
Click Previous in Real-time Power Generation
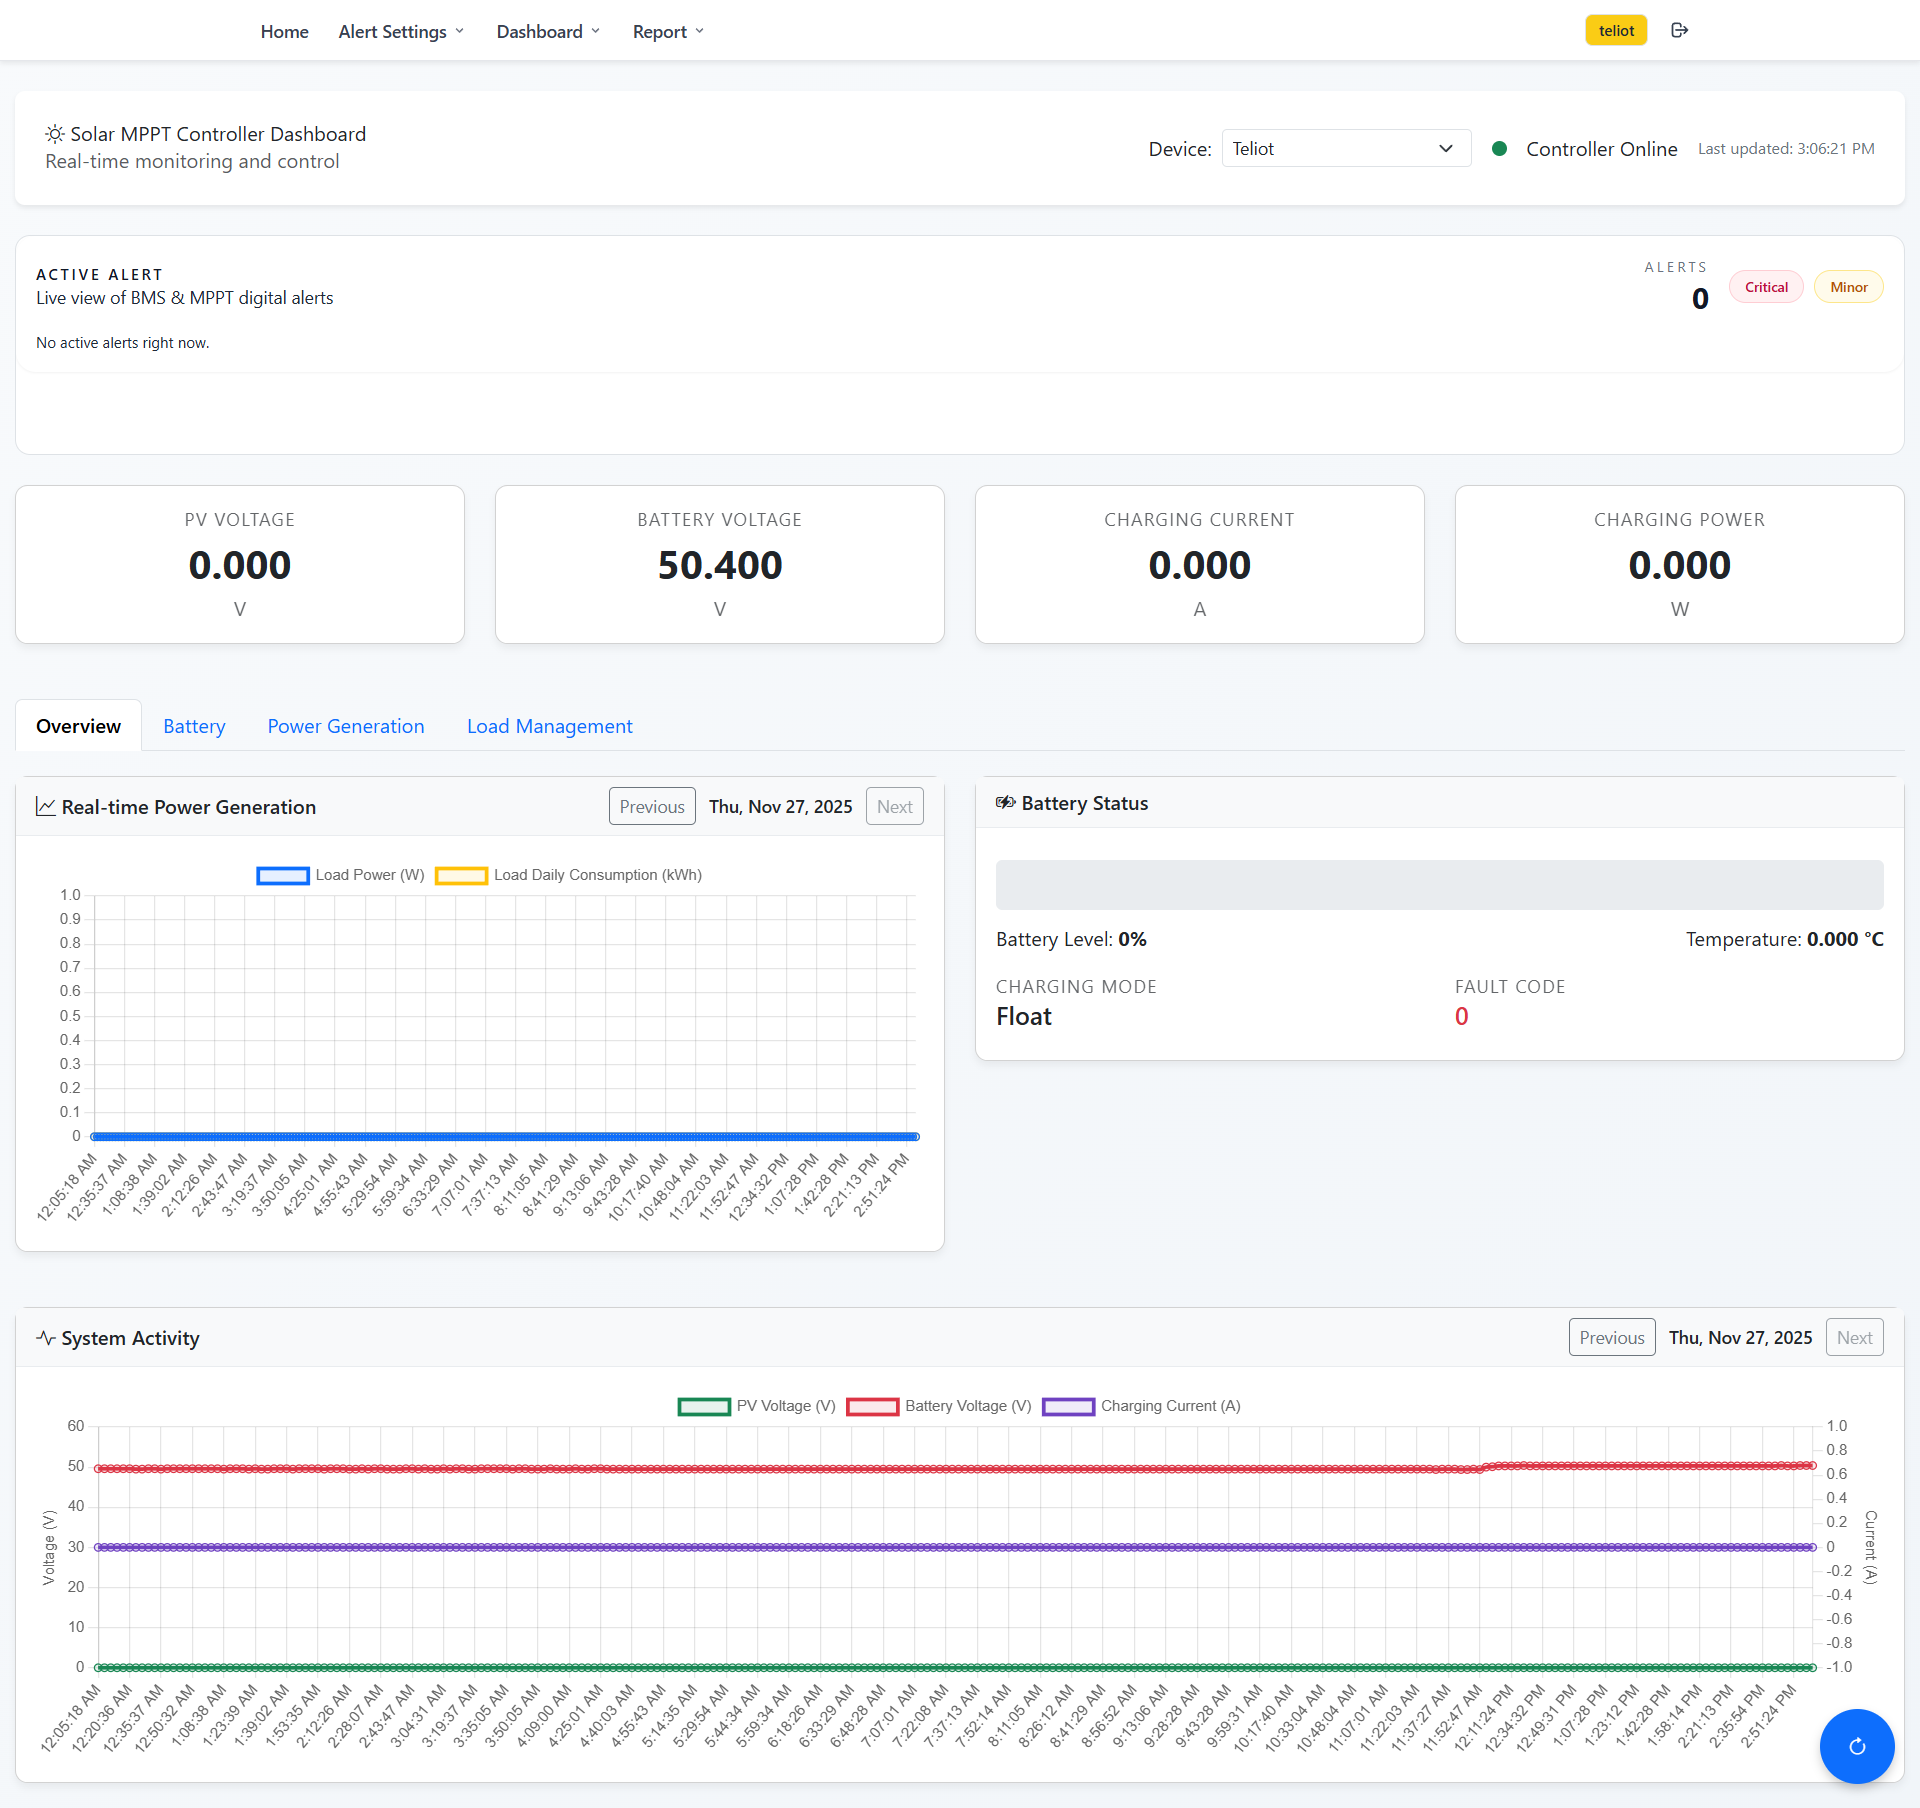pos(652,807)
